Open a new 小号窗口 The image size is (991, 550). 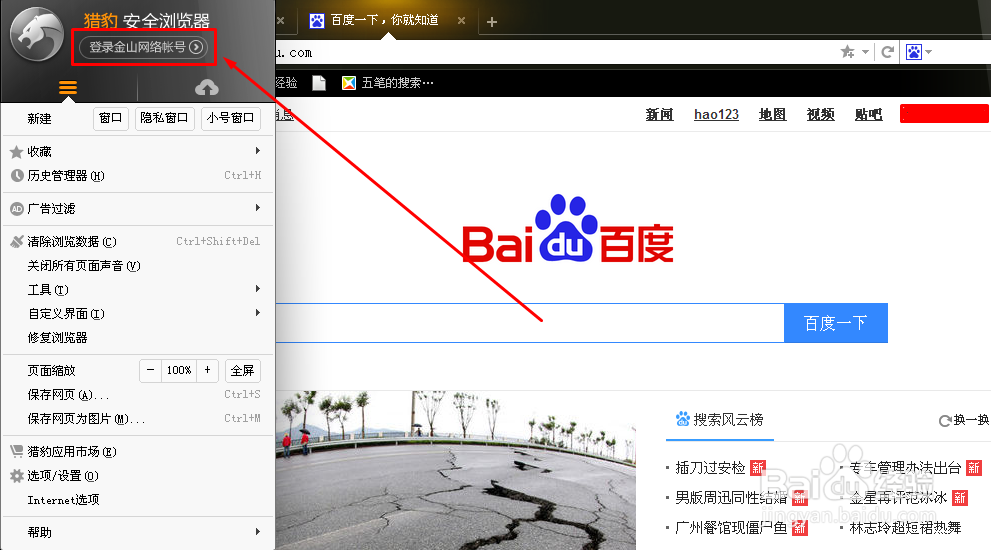(x=231, y=118)
